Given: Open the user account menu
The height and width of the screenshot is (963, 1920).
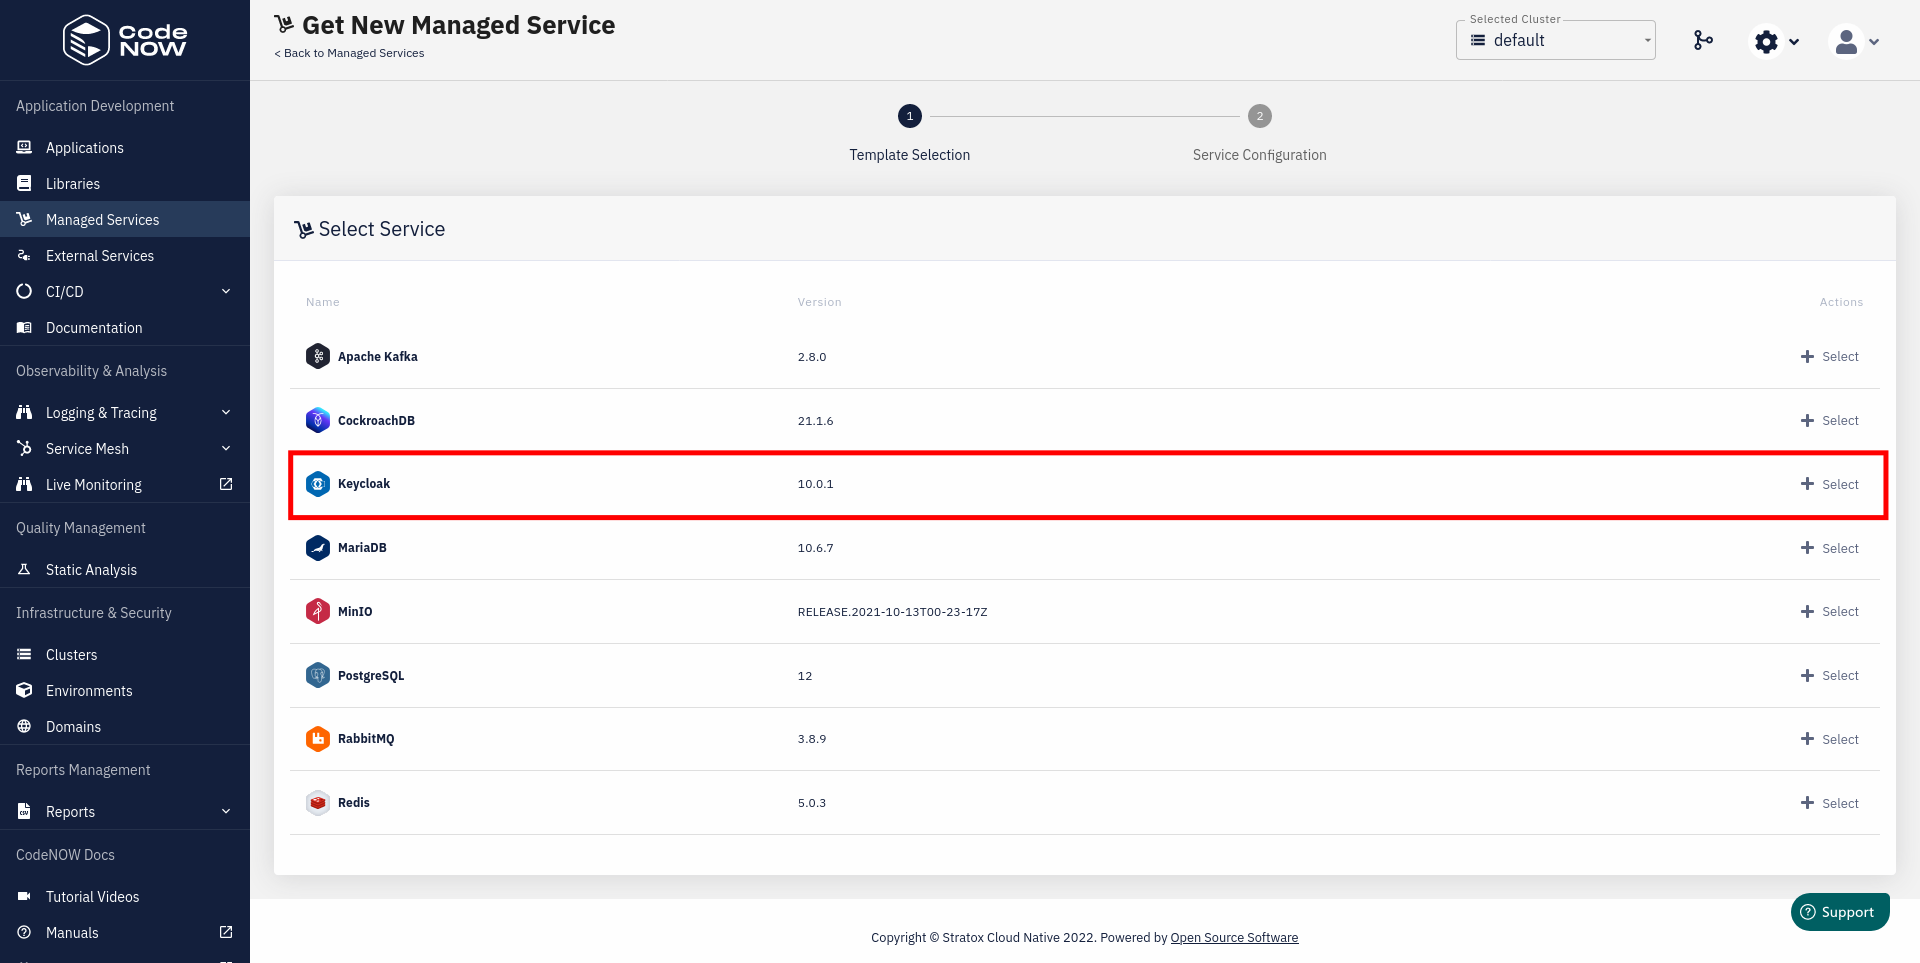Looking at the screenshot, I should tap(1855, 41).
